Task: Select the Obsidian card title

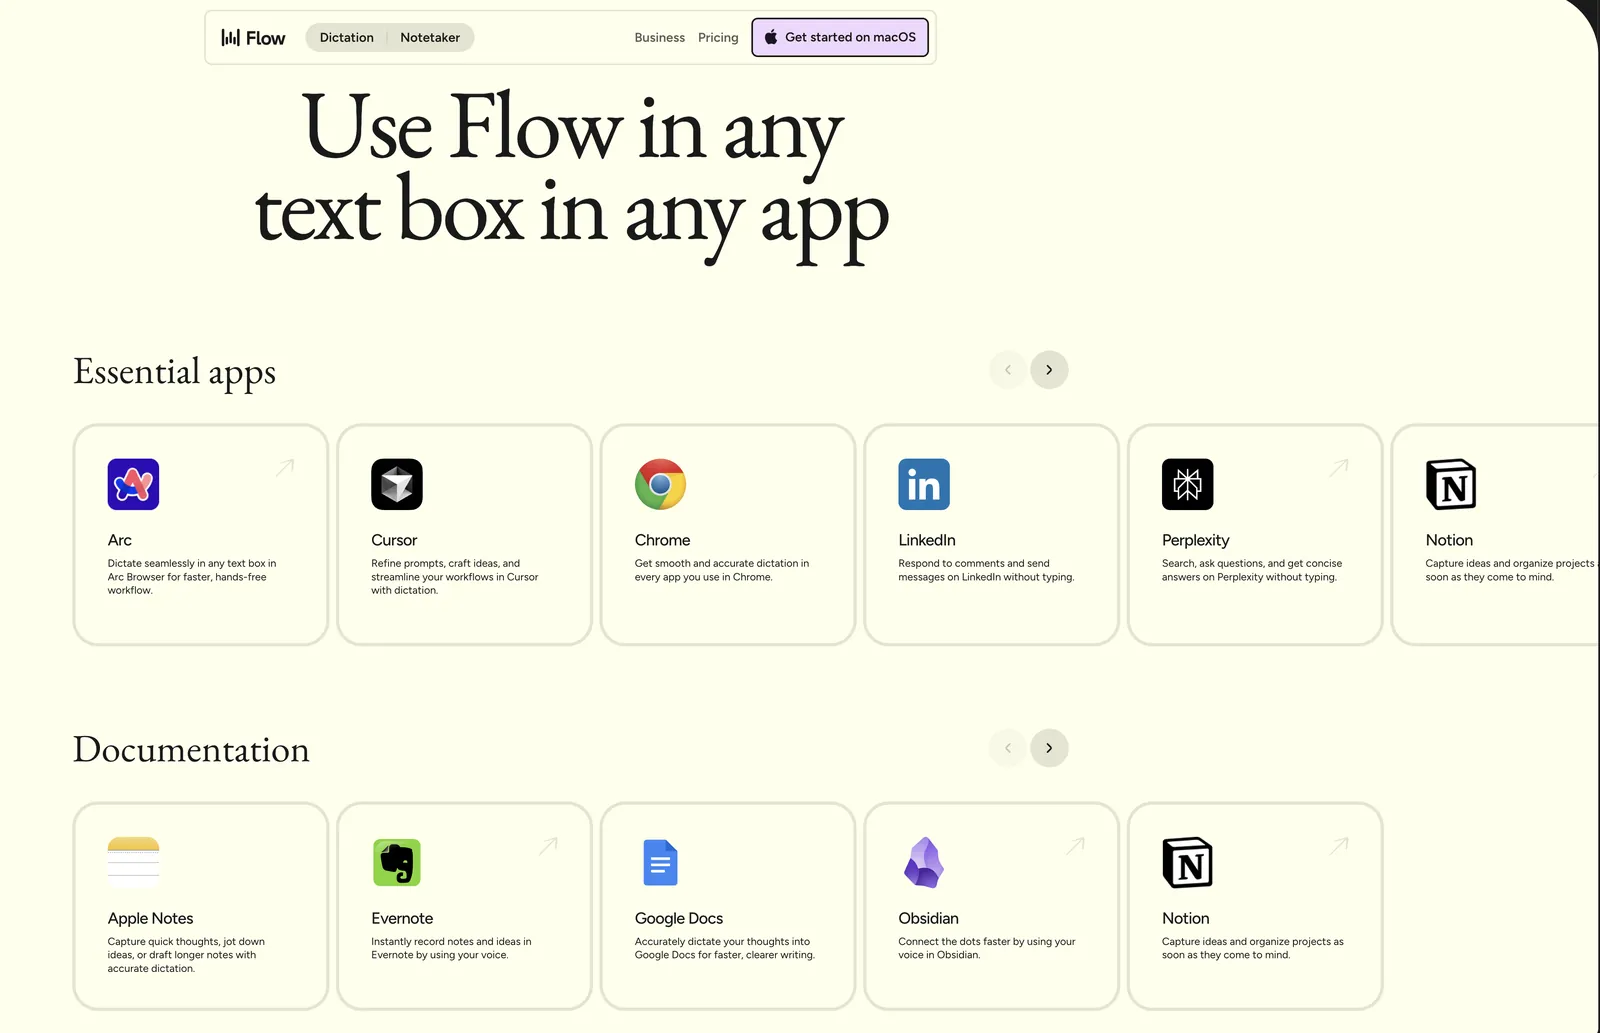Action: tap(928, 918)
